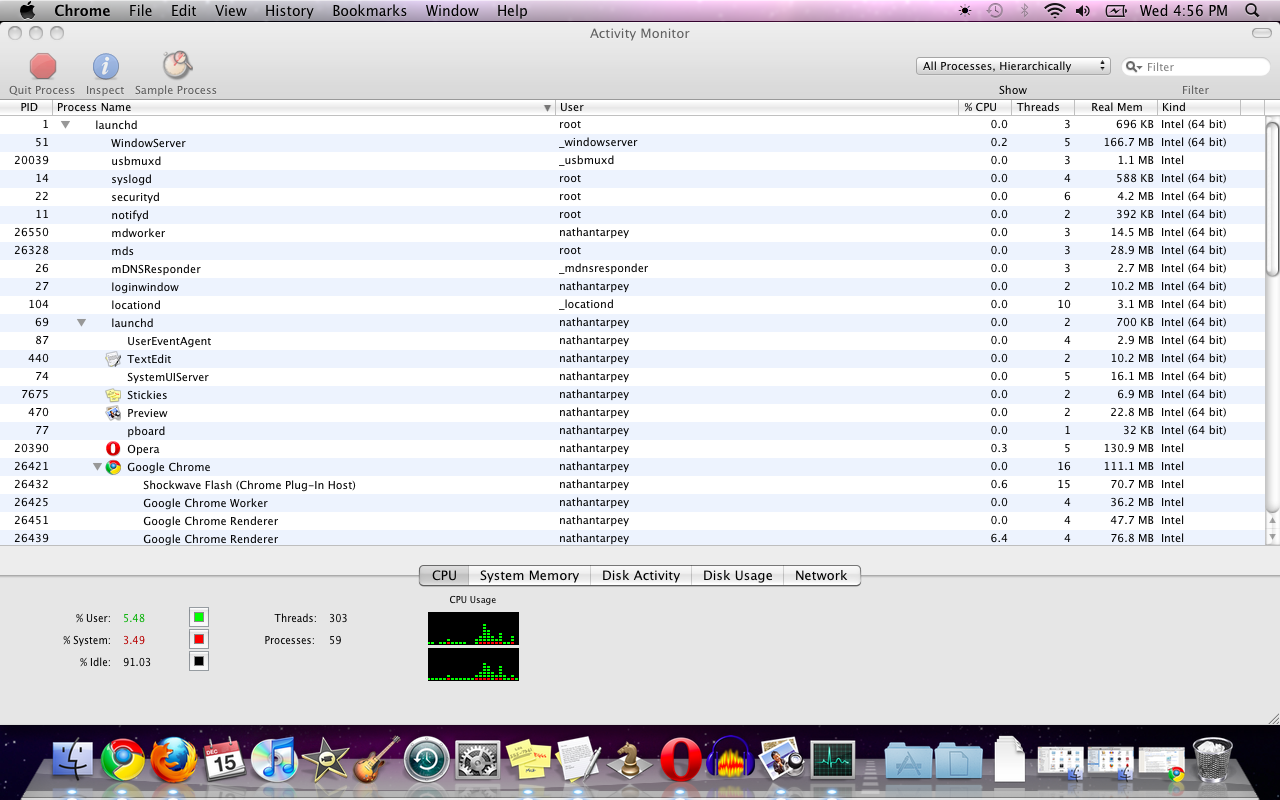Click the green % User color swatch
The width and height of the screenshot is (1280, 800).
[199, 617]
